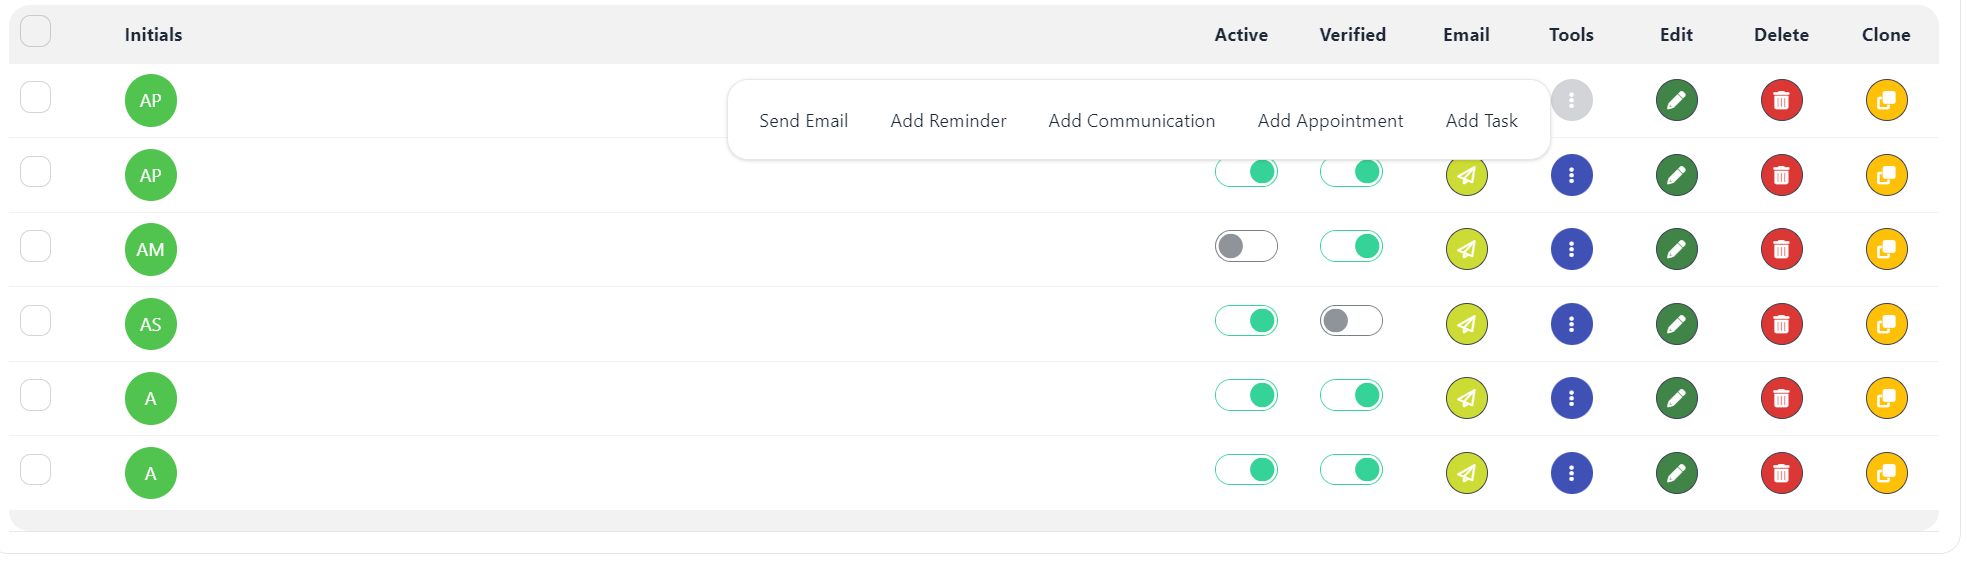Tick the checkbox beside the AM row
1967x564 pixels.
pos(36,246)
